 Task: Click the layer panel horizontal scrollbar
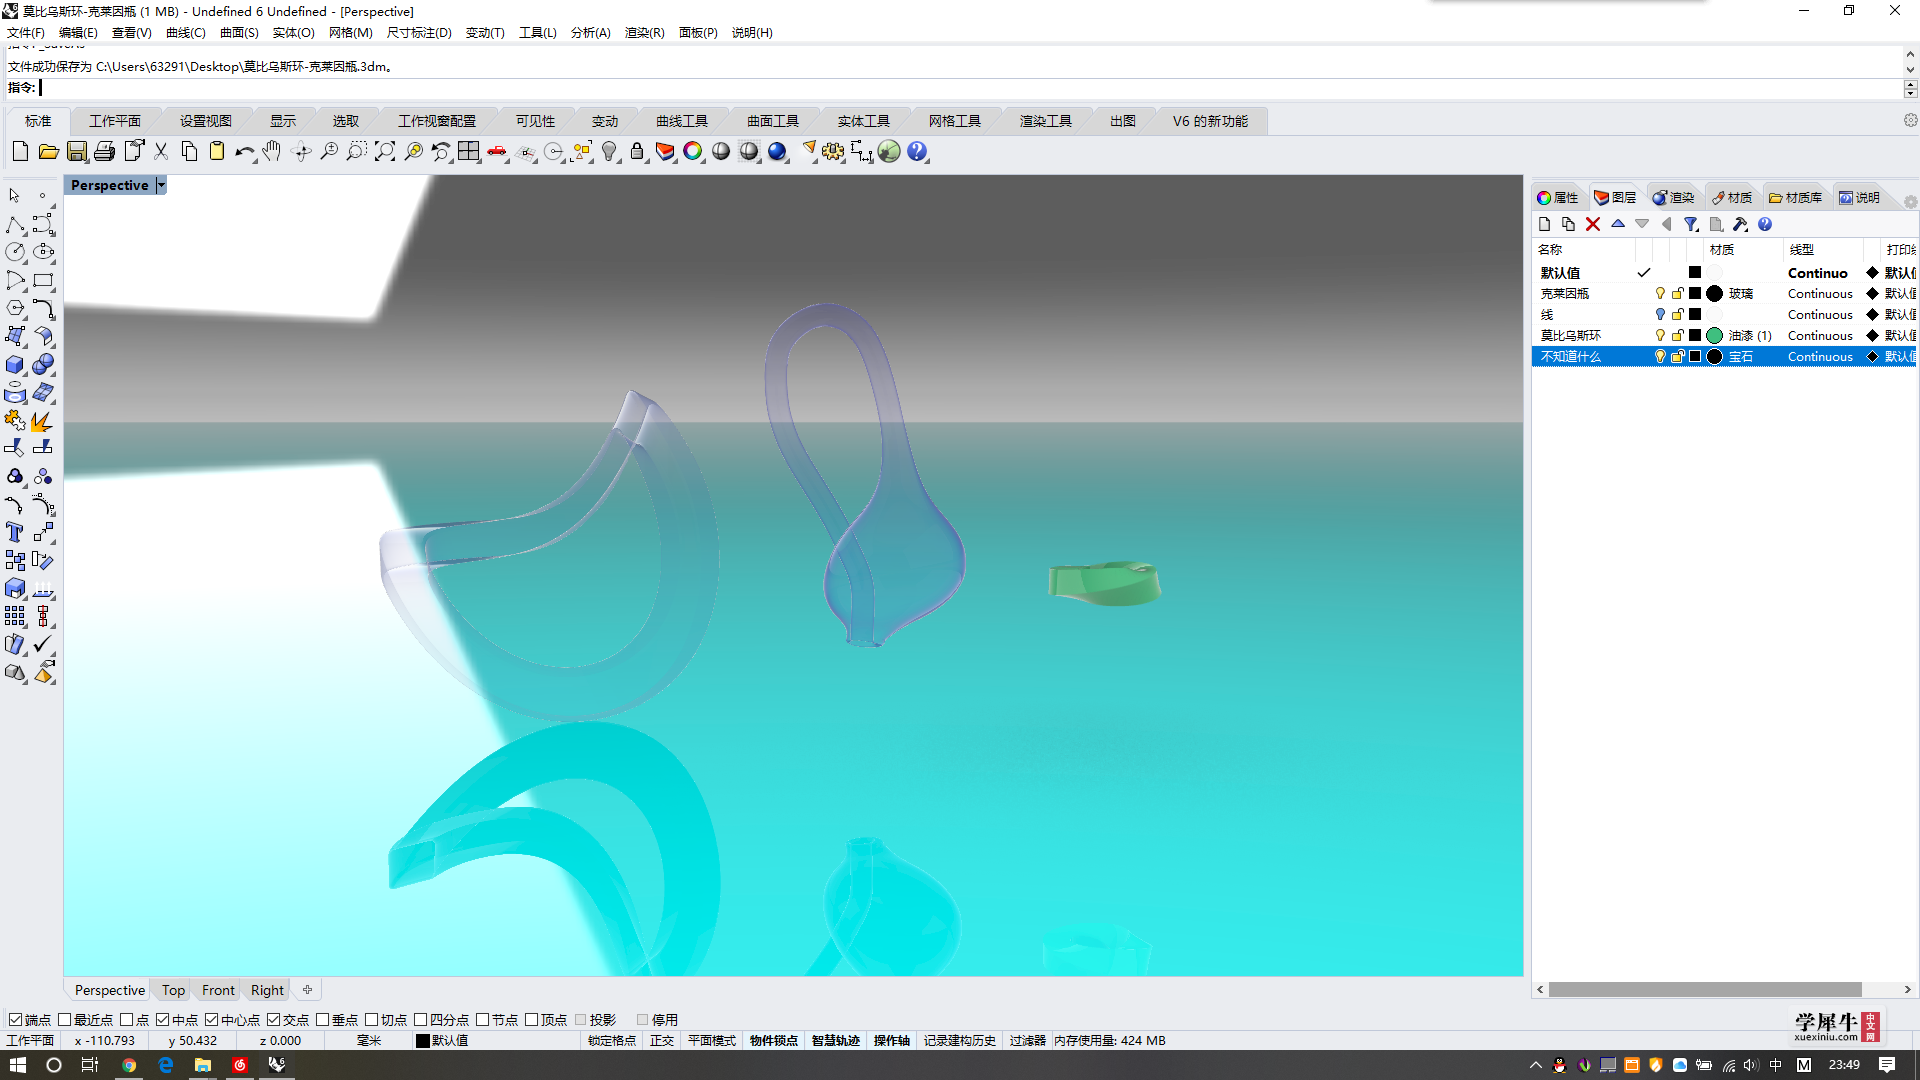(1705, 990)
